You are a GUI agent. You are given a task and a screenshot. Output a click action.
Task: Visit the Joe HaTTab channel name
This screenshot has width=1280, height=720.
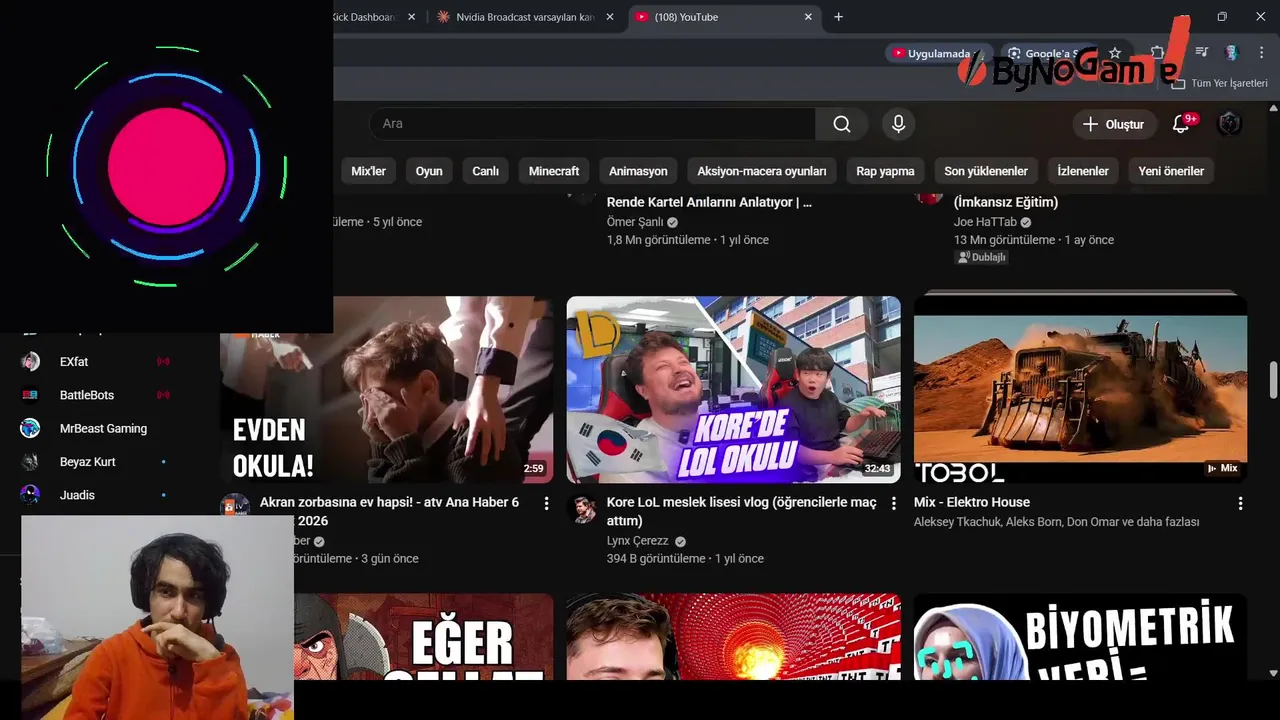(985, 222)
